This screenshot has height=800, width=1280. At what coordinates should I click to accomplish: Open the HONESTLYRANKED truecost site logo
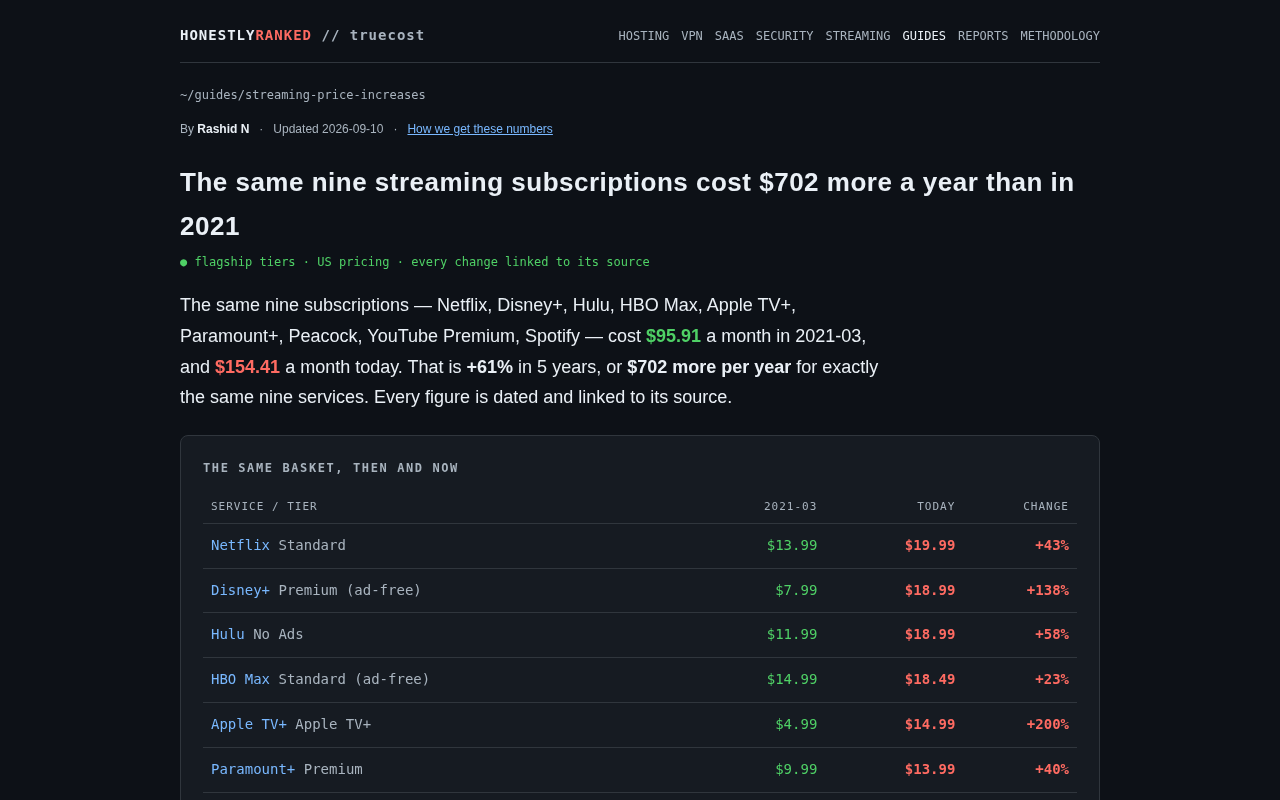[302, 35]
